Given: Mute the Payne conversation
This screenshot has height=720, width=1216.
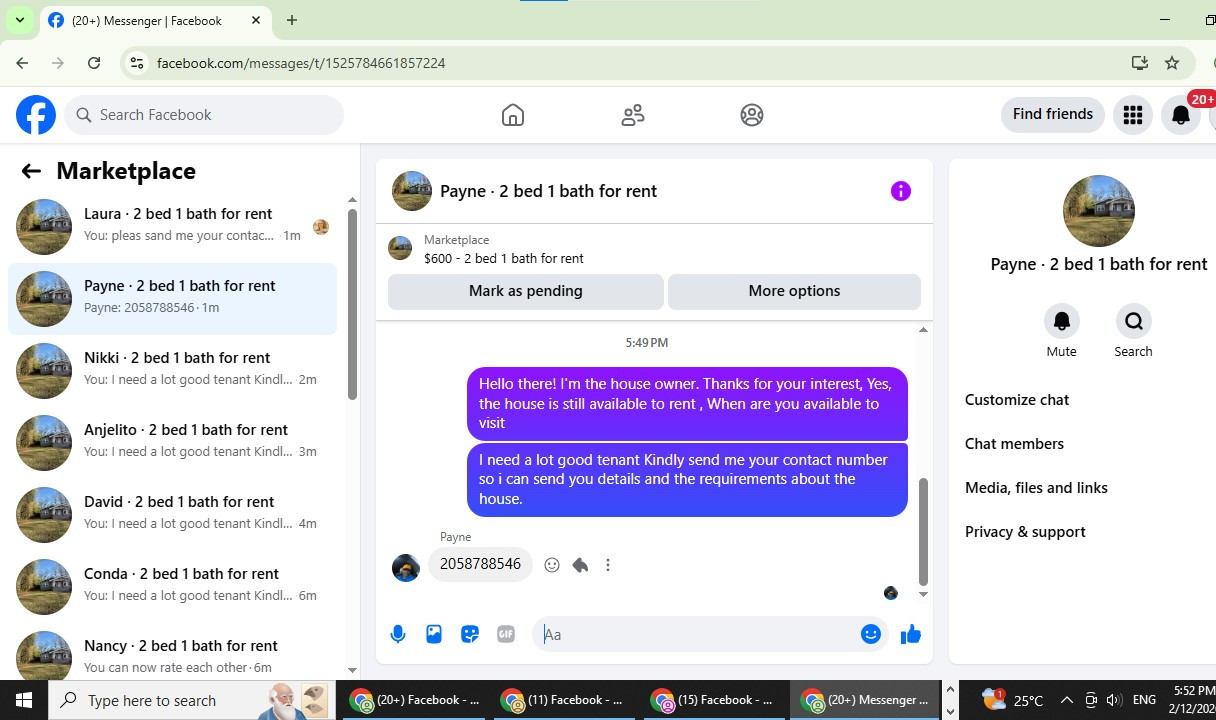Looking at the screenshot, I should (x=1061, y=321).
